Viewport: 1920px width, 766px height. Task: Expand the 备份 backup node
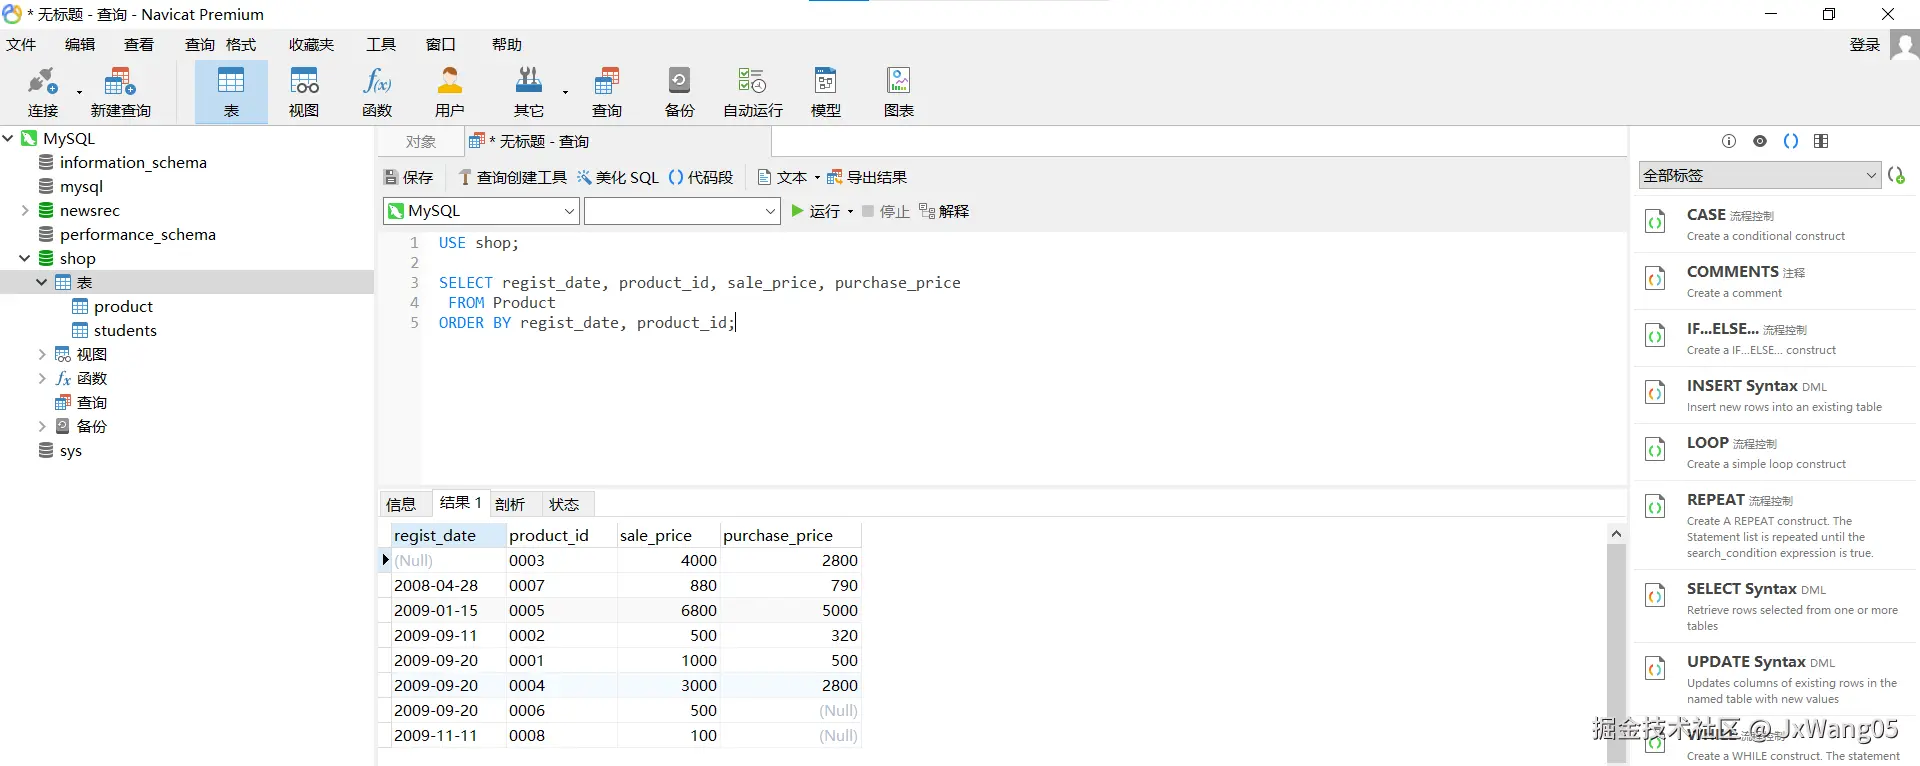coord(42,426)
